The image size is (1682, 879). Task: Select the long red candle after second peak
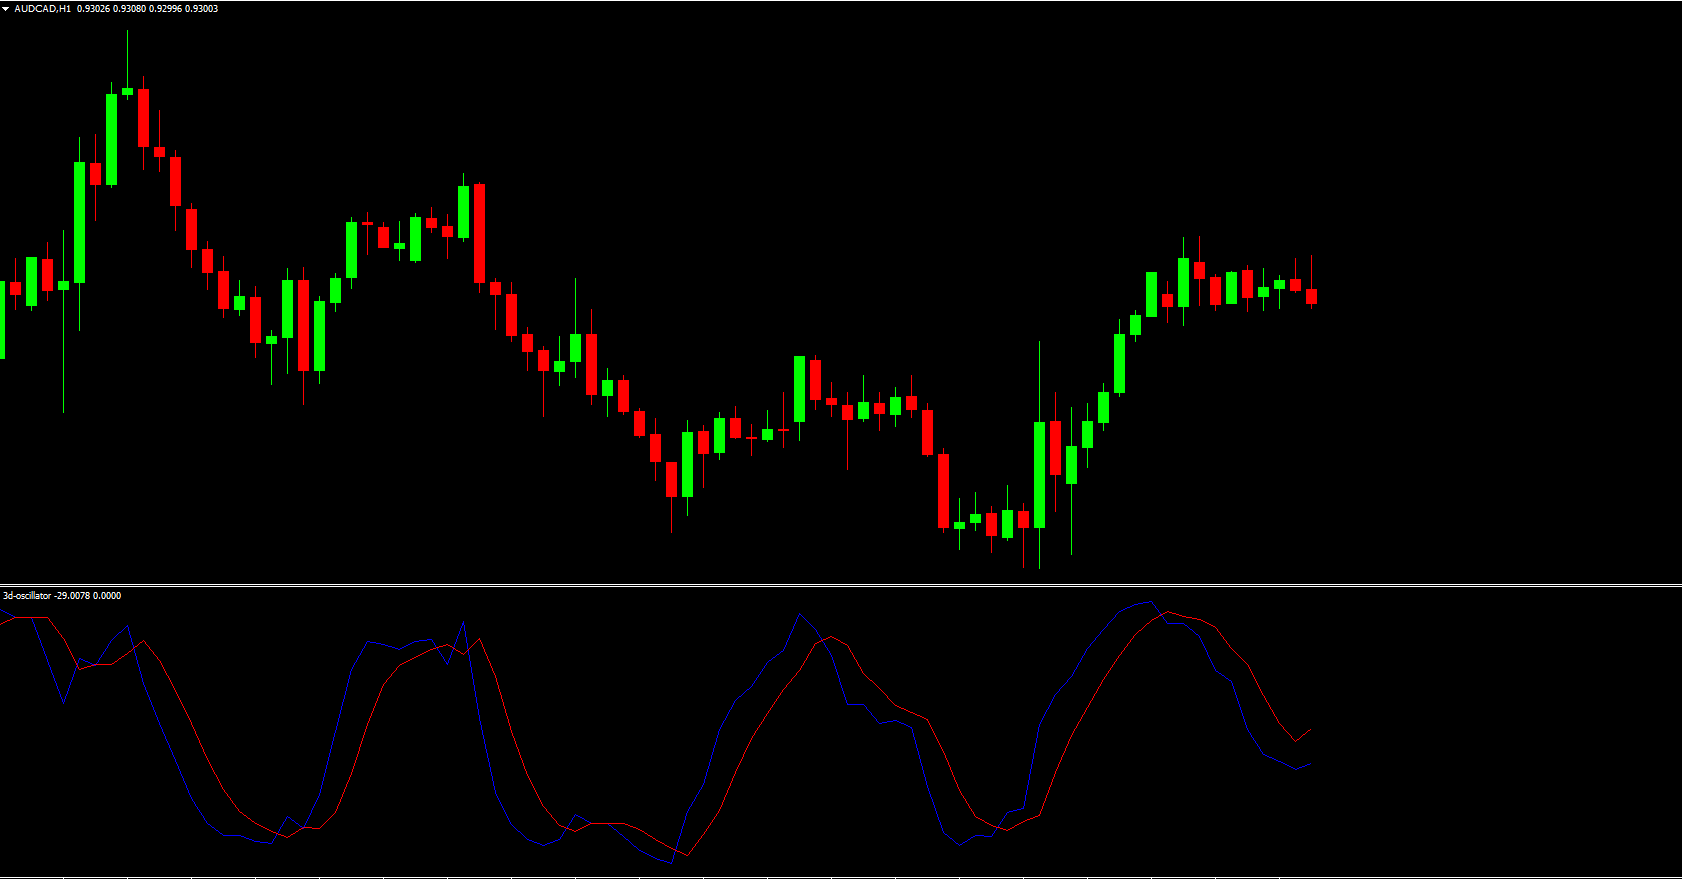coord(479,233)
